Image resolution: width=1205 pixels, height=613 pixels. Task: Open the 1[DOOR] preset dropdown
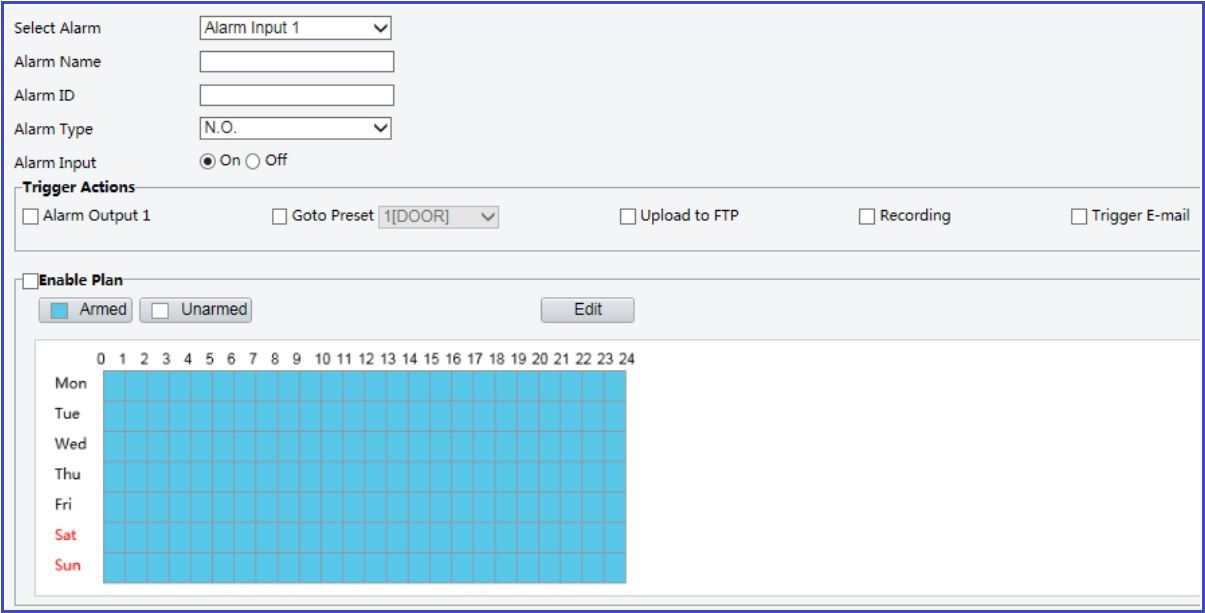(x=439, y=216)
